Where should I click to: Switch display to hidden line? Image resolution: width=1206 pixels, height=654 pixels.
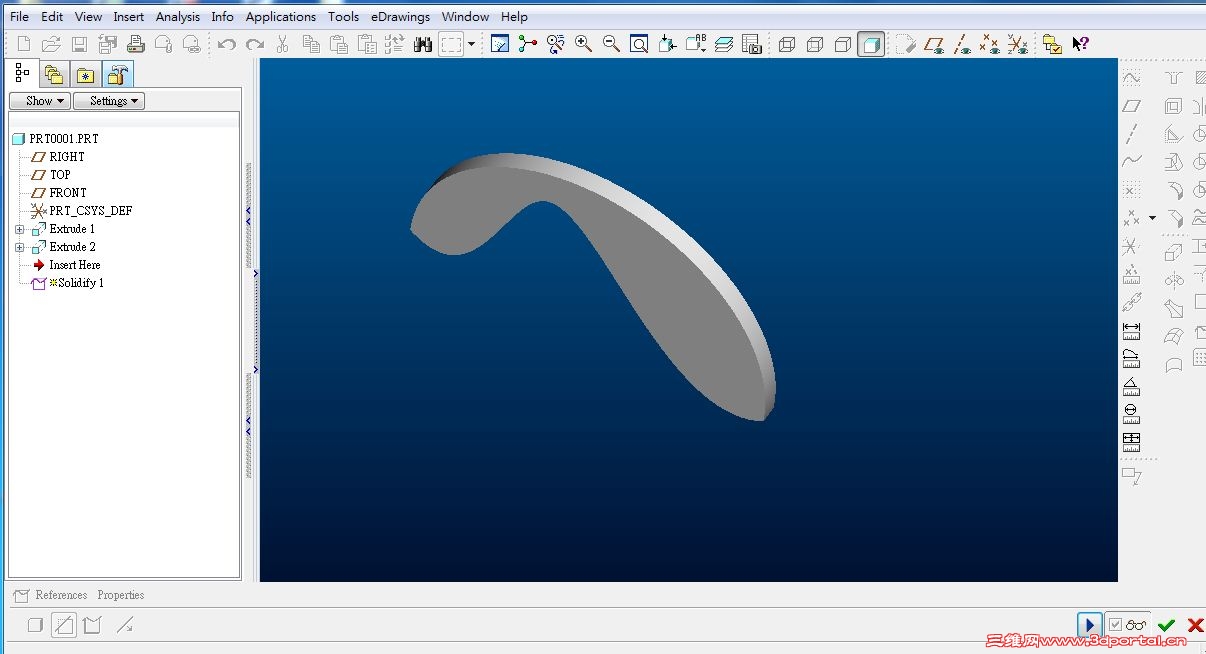pyautogui.click(x=815, y=44)
